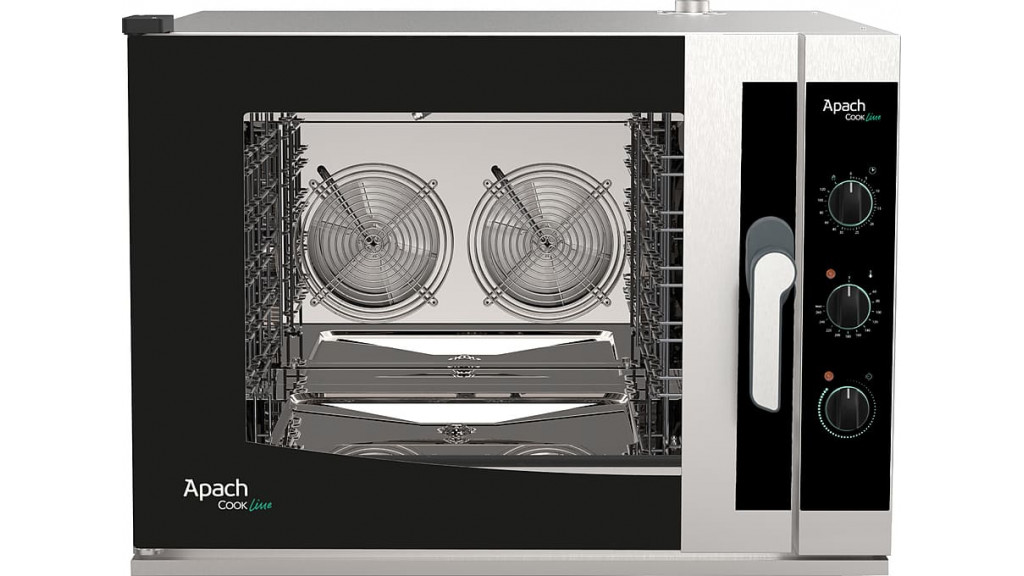Click the left convection fan grille
Image resolution: width=1024 pixels, height=576 pixels.
click(x=375, y=240)
